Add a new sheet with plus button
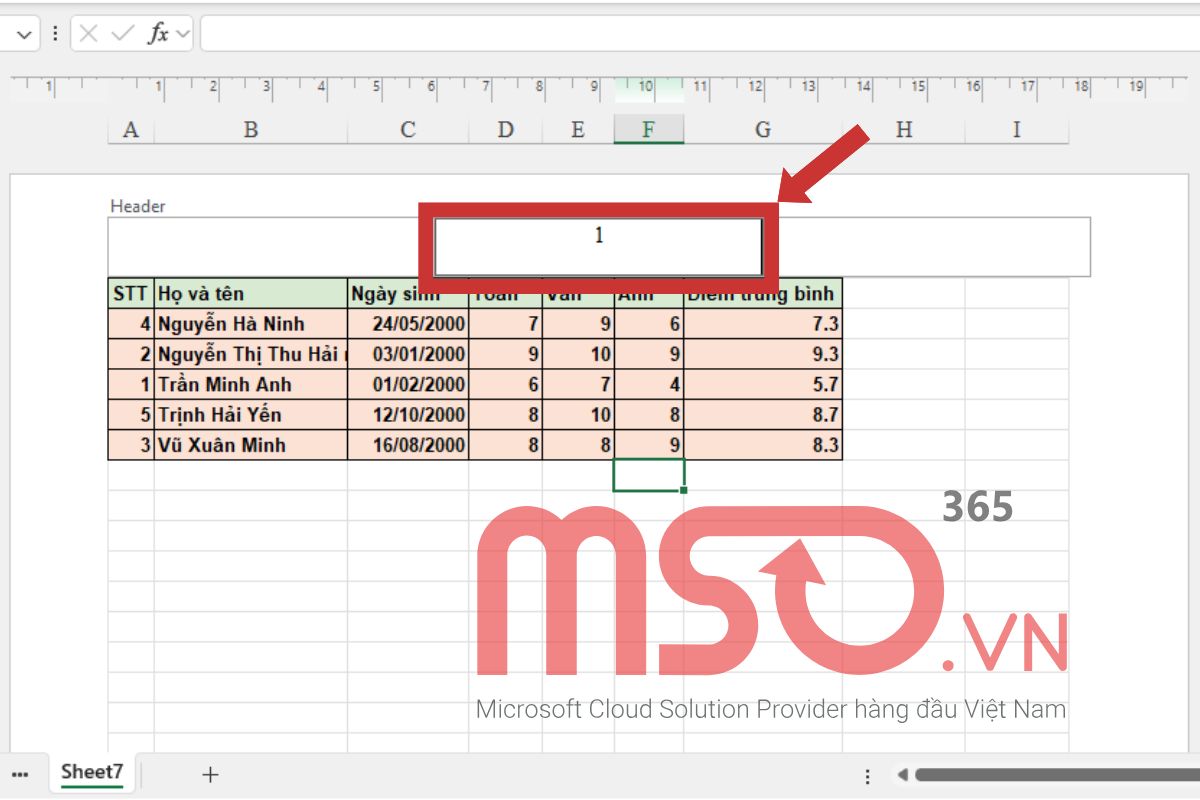Screen dimensions: 1200x800 click(210, 774)
